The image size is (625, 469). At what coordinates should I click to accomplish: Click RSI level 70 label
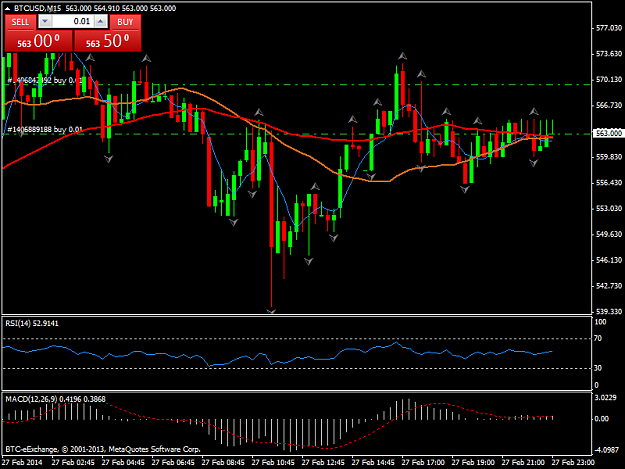[598, 338]
